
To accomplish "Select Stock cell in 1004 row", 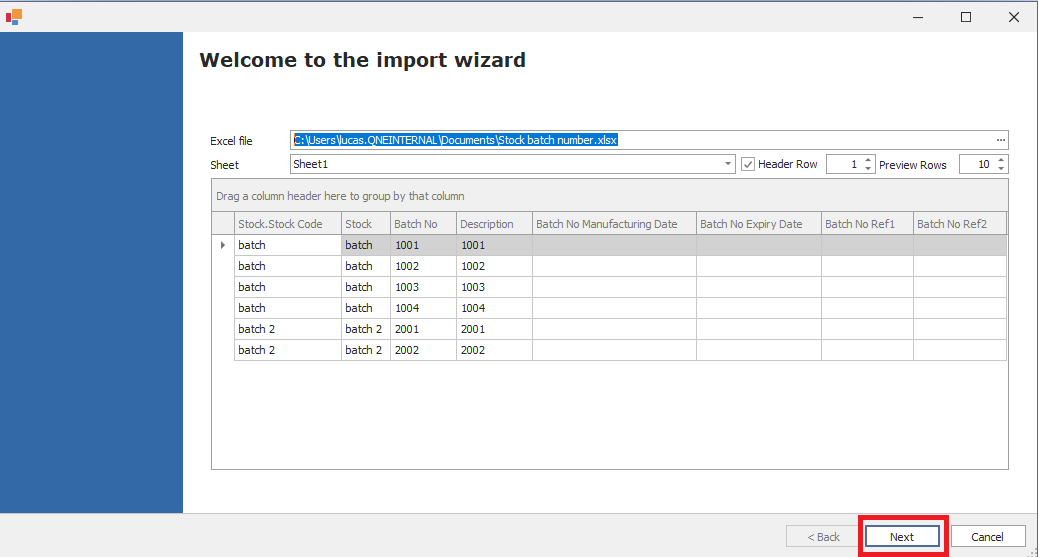I will (x=366, y=308).
